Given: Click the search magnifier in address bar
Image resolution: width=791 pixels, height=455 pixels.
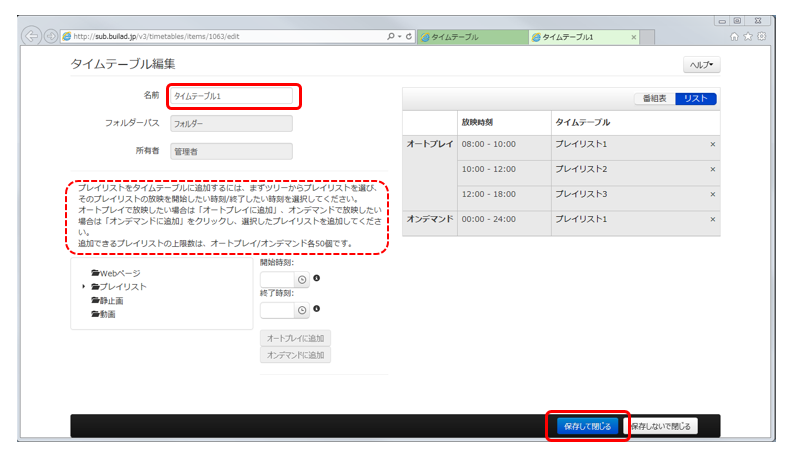Looking at the screenshot, I should (x=391, y=36).
